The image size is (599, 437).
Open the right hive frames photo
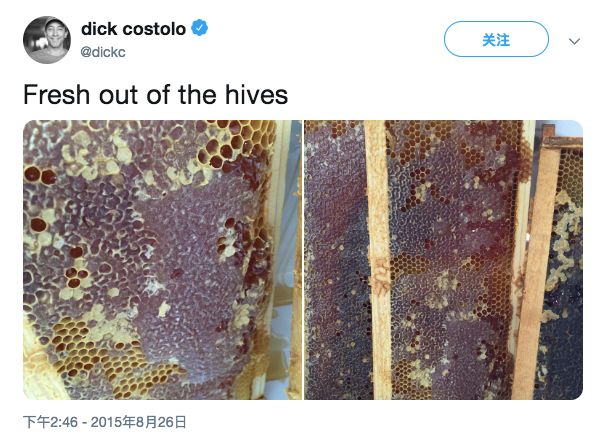click(x=444, y=260)
